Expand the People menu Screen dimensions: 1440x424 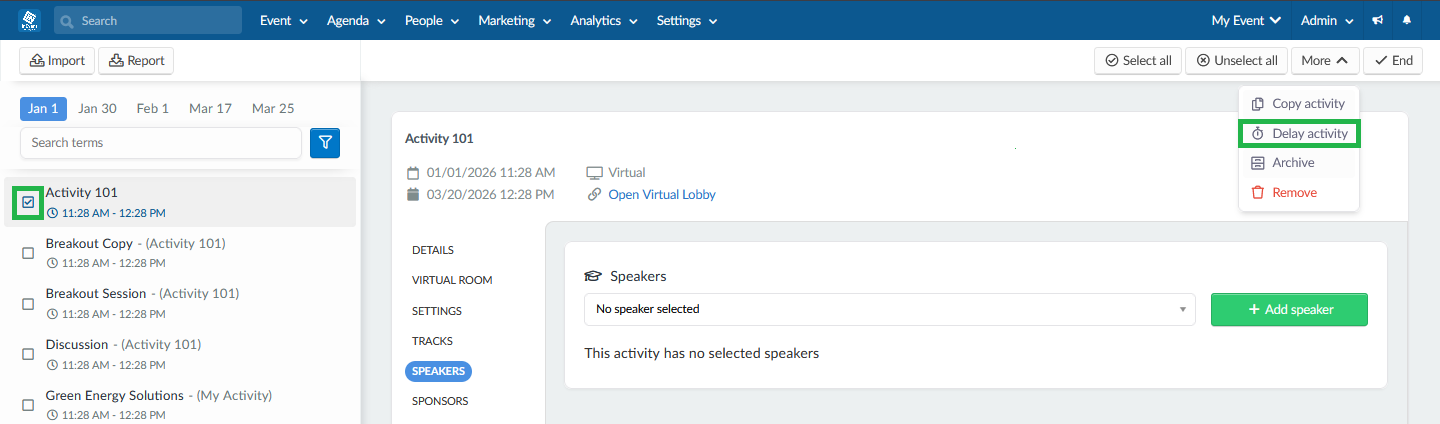click(432, 20)
